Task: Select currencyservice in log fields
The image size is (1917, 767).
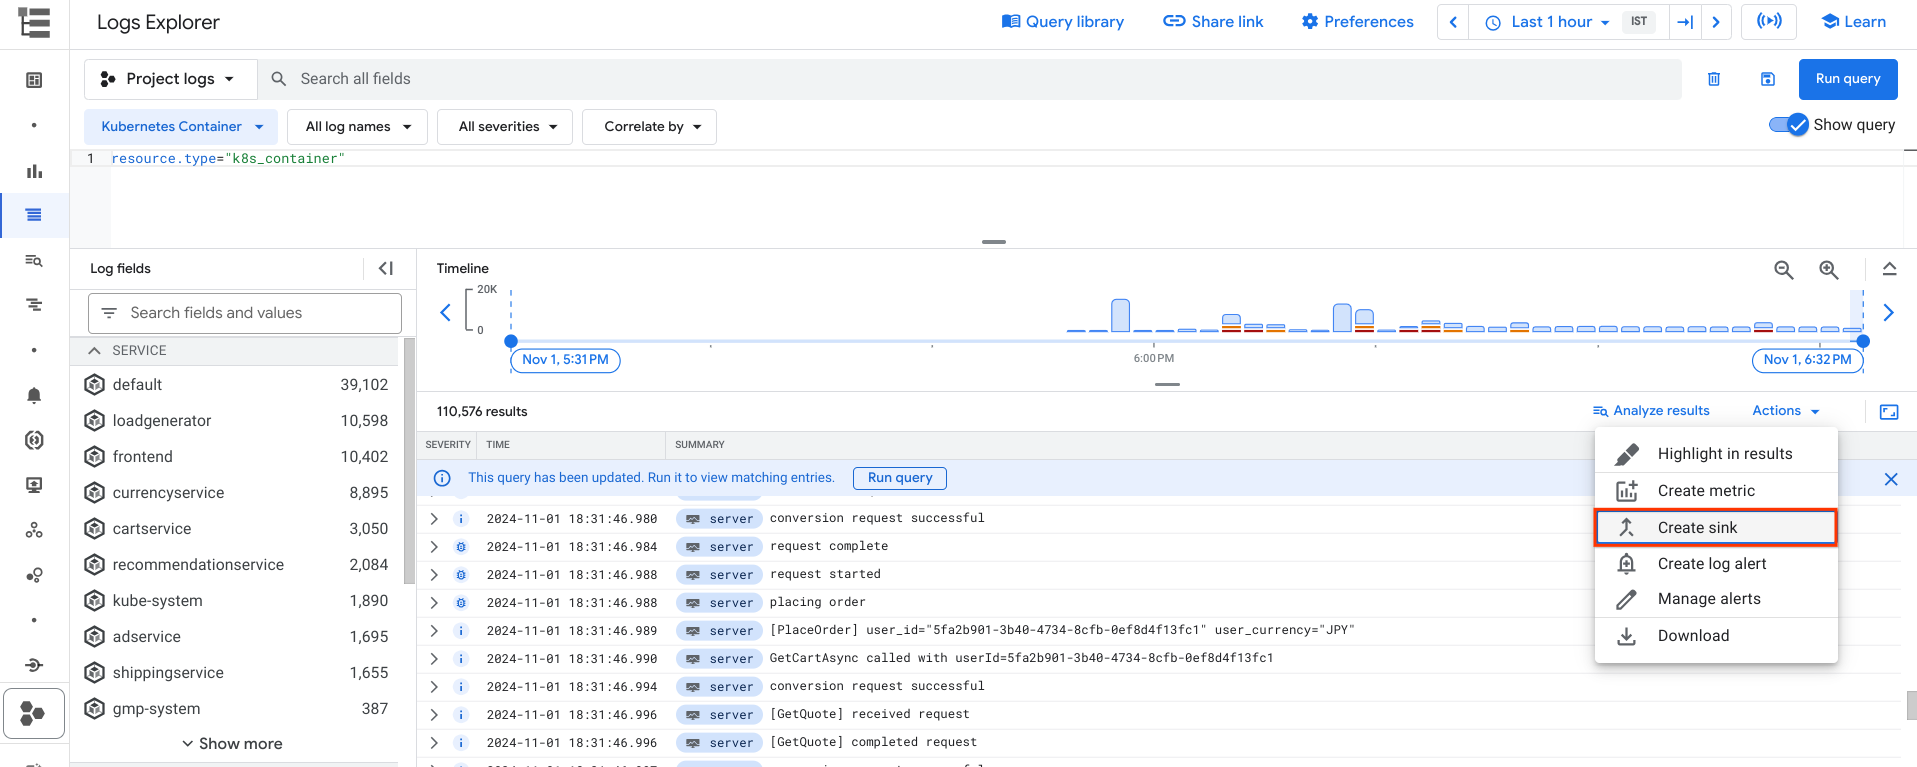Action: coord(236,493)
